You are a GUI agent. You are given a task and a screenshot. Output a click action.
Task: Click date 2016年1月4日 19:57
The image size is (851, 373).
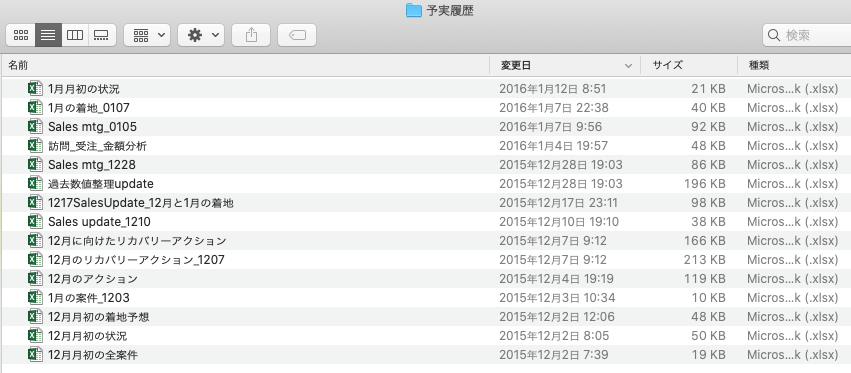pyautogui.click(x=553, y=146)
